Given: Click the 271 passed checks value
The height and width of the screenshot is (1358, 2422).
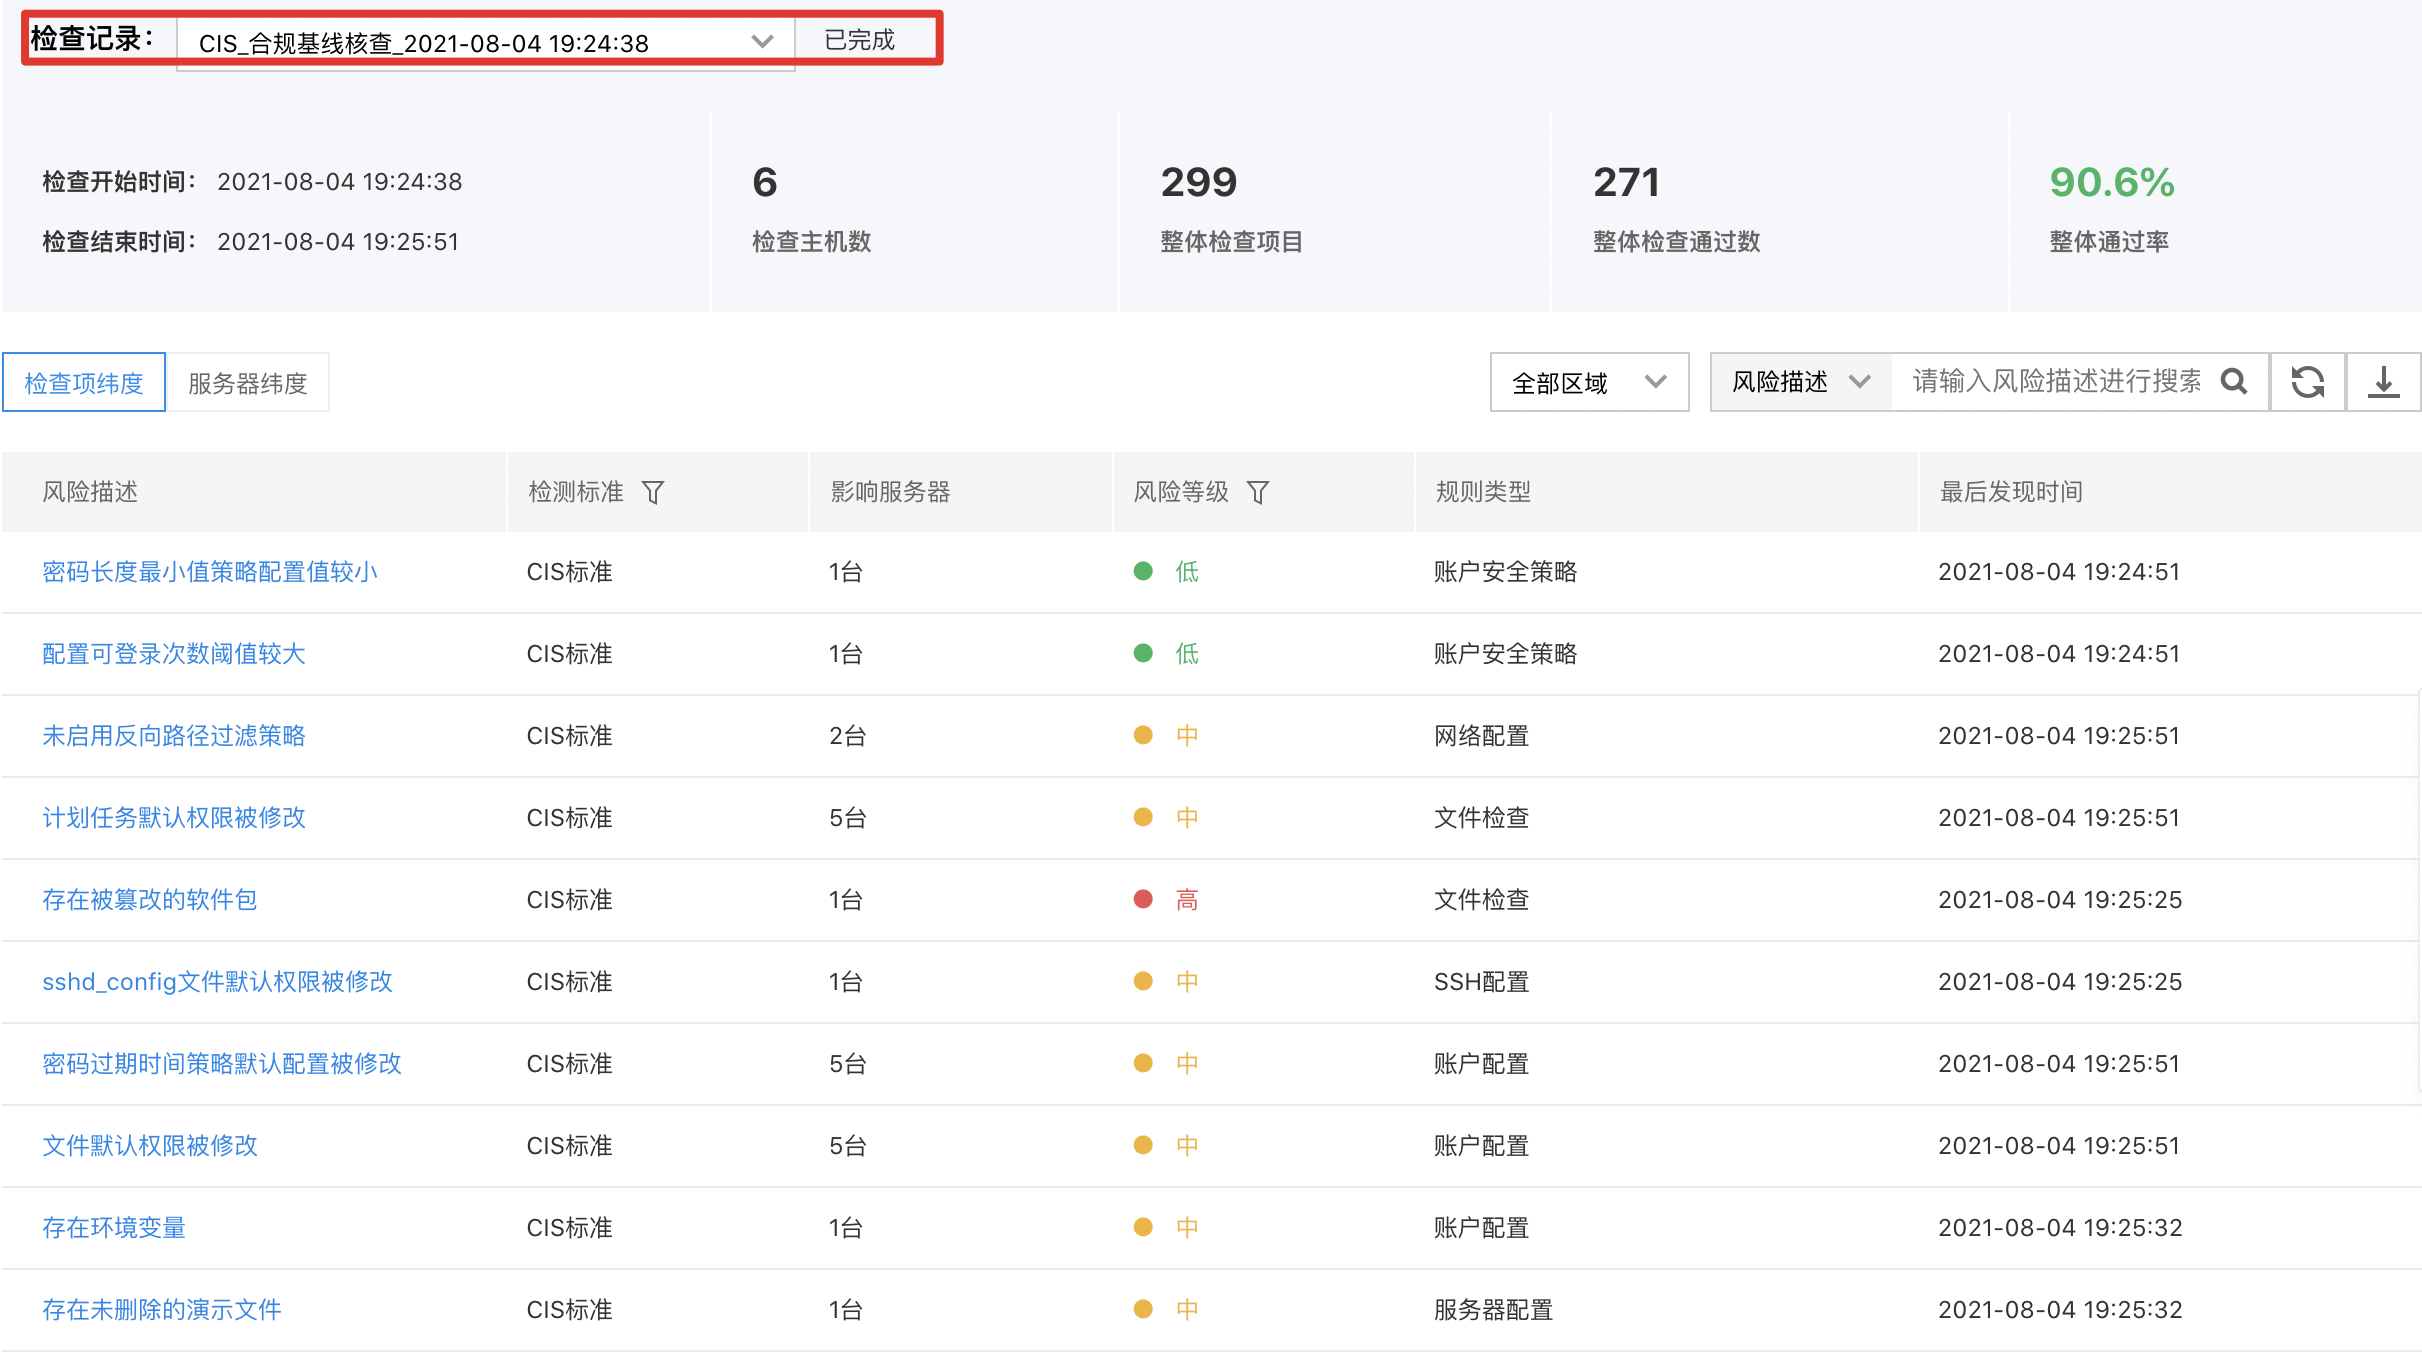Looking at the screenshot, I should pyautogui.click(x=1626, y=182).
